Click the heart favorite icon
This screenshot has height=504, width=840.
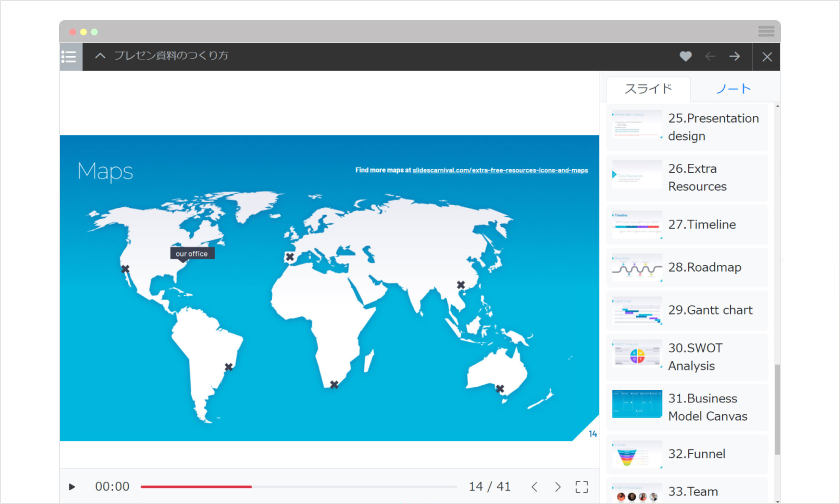pyautogui.click(x=685, y=57)
